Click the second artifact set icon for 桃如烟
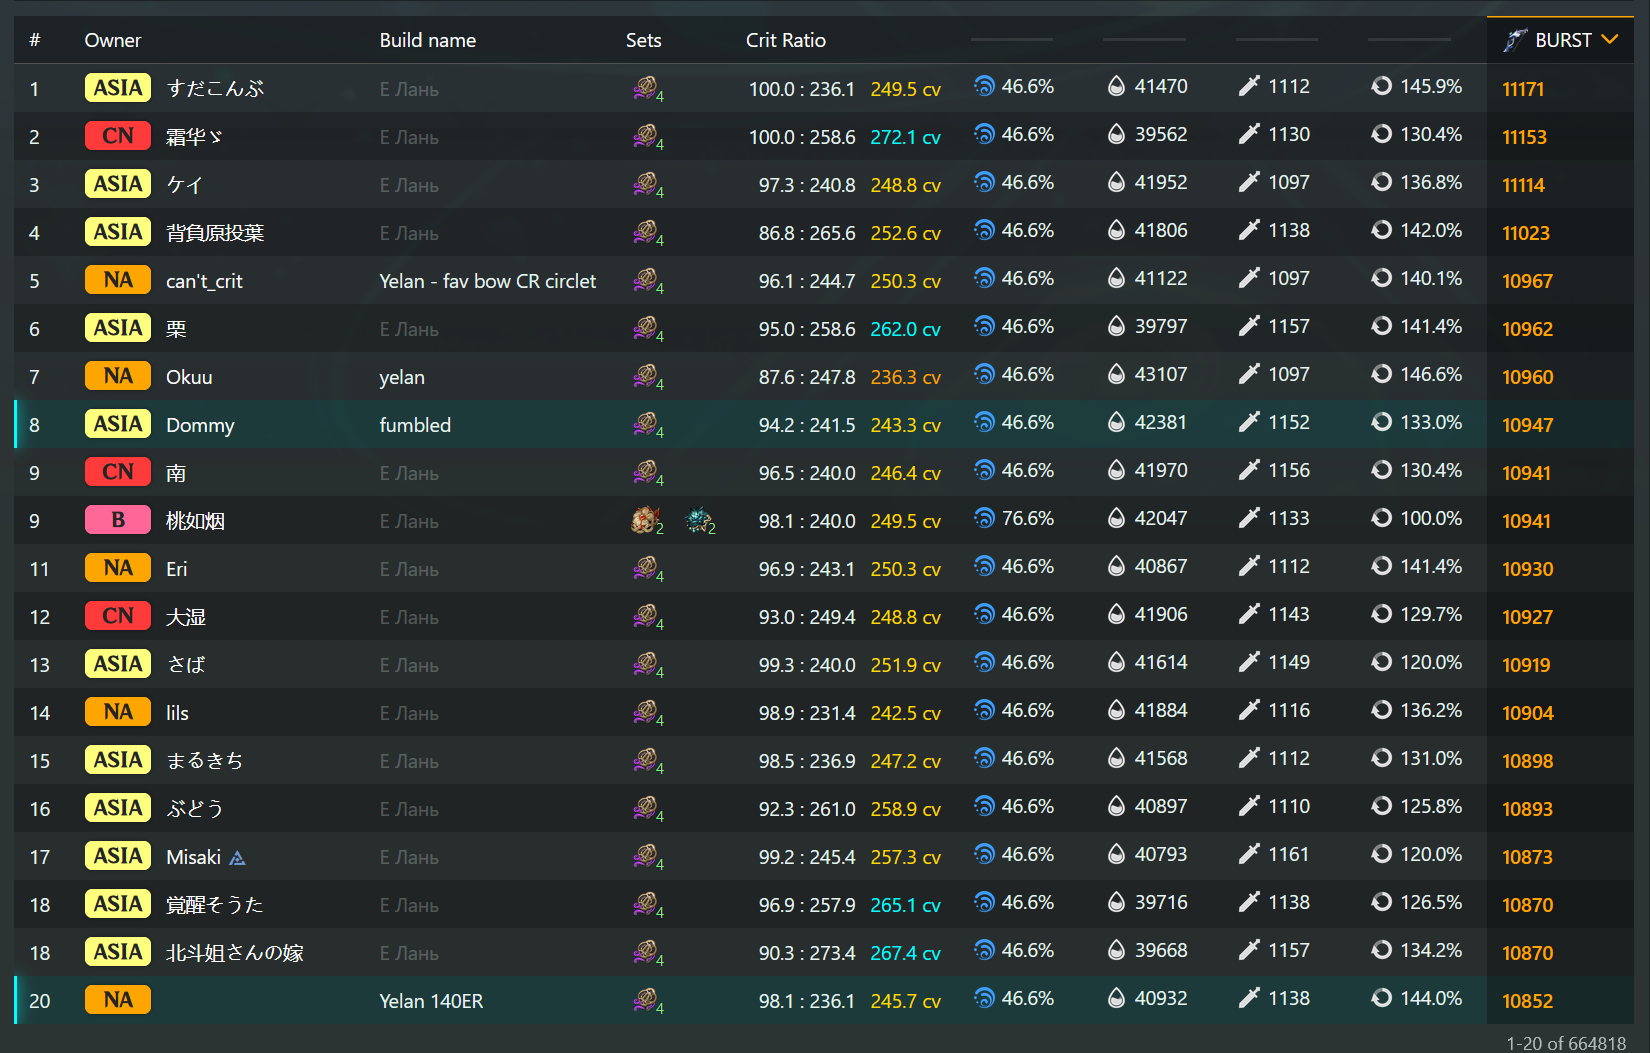 699,520
